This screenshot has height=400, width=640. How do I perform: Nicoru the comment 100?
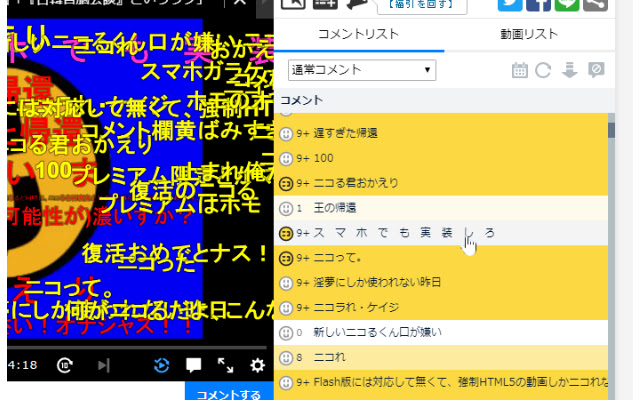click(286, 158)
